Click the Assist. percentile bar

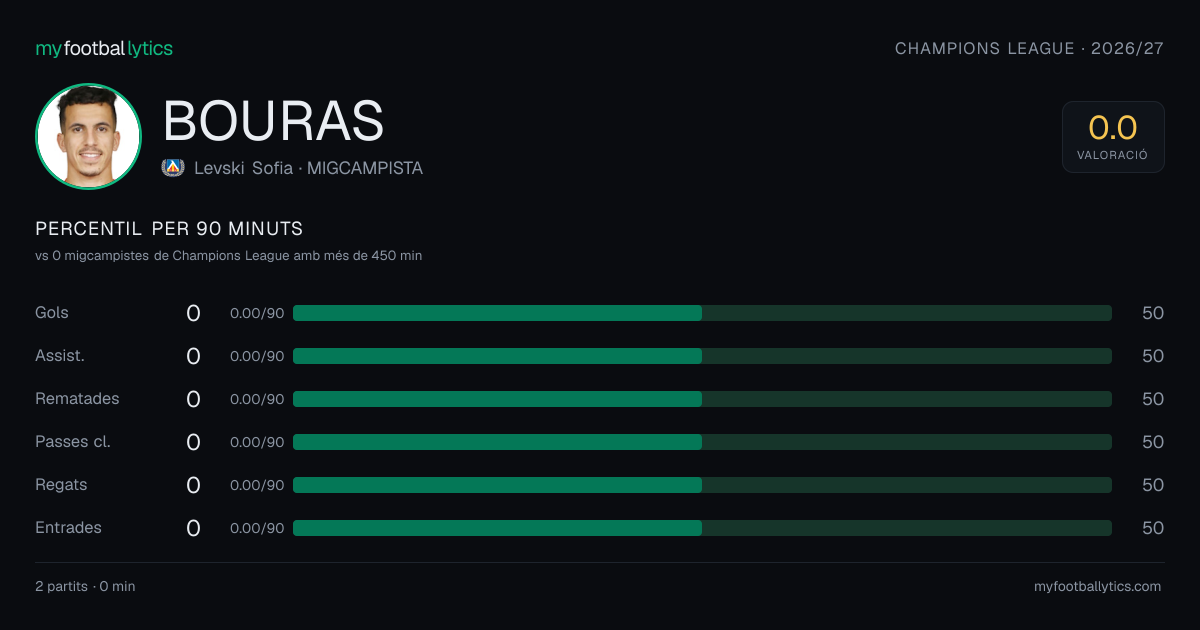point(702,356)
